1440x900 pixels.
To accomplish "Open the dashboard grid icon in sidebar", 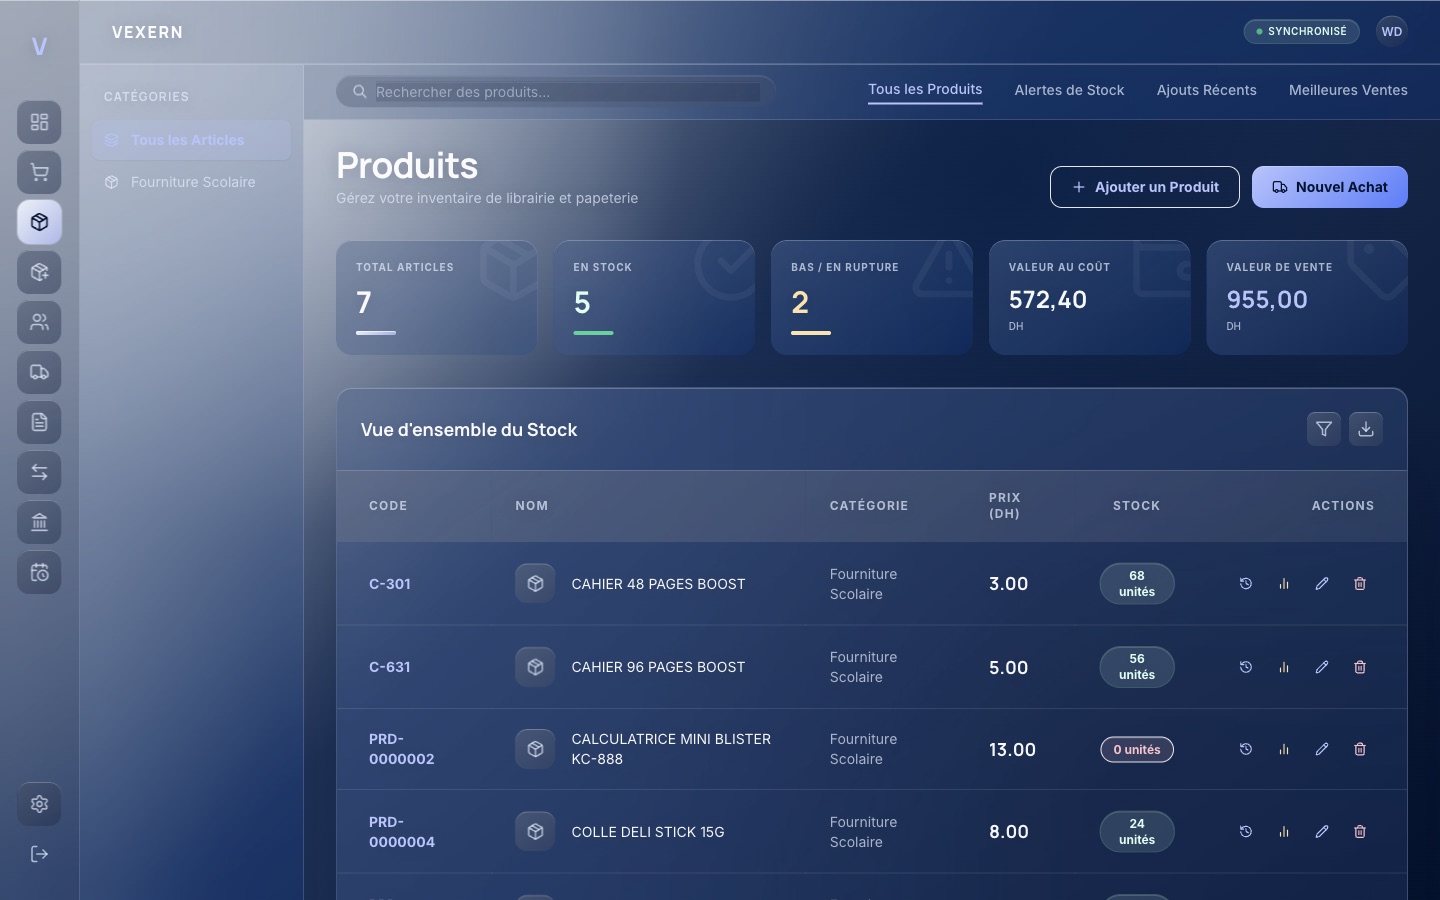I will point(39,122).
